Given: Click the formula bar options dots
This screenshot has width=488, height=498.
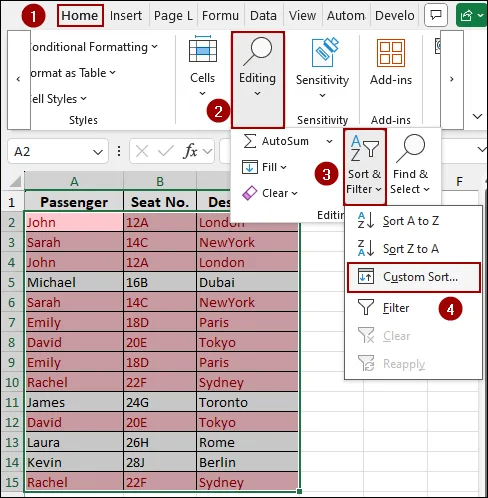Looking at the screenshot, I should [x=119, y=152].
